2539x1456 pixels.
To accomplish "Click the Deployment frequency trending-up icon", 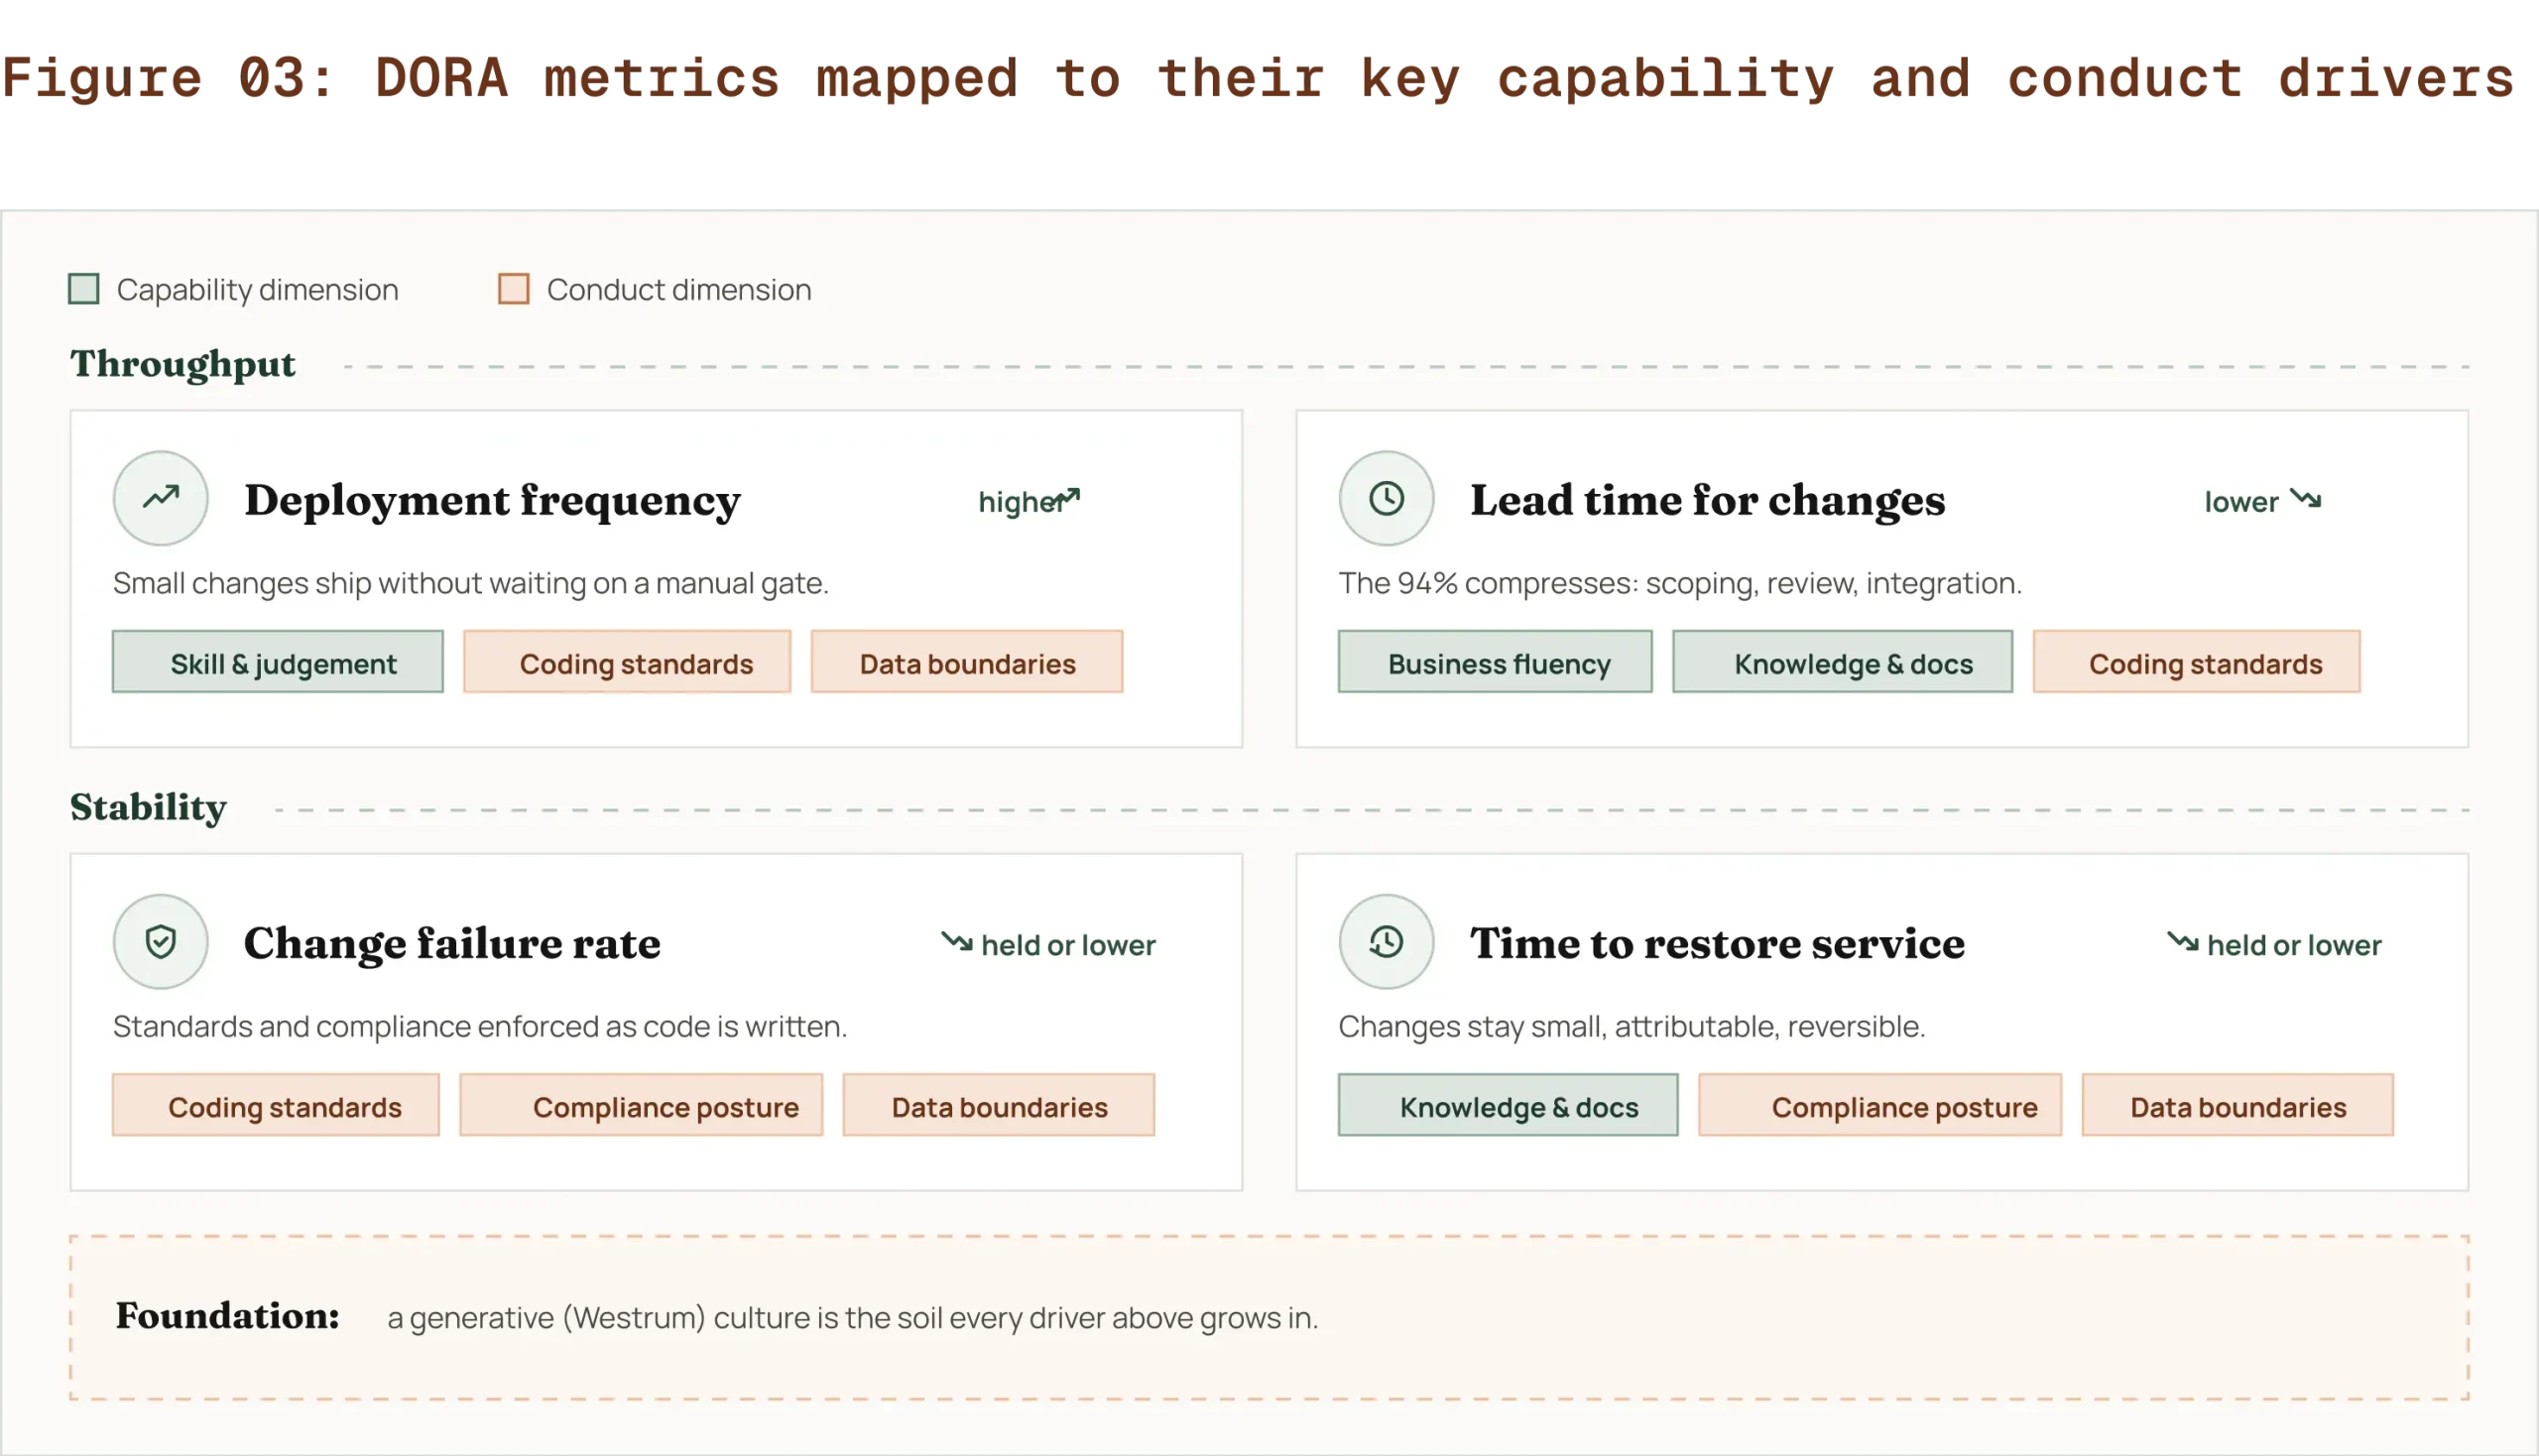I will [160, 498].
